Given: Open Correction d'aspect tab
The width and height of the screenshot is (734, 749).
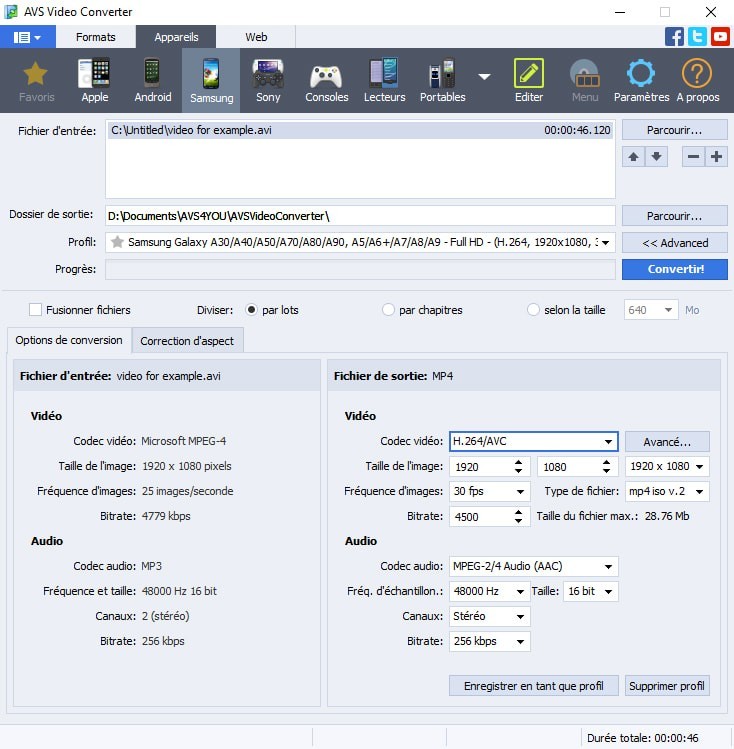Looking at the screenshot, I should coord(187,341).
